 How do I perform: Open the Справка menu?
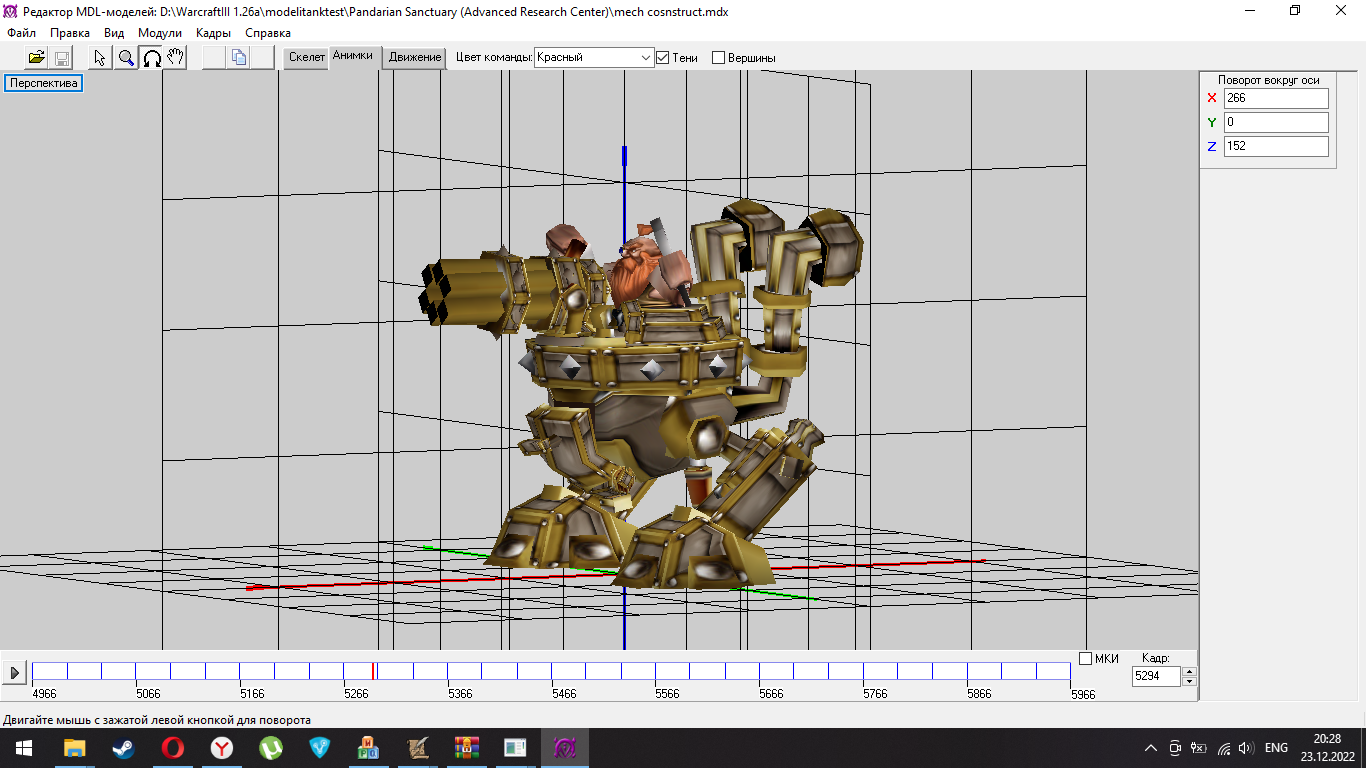(x=268, y=33)
